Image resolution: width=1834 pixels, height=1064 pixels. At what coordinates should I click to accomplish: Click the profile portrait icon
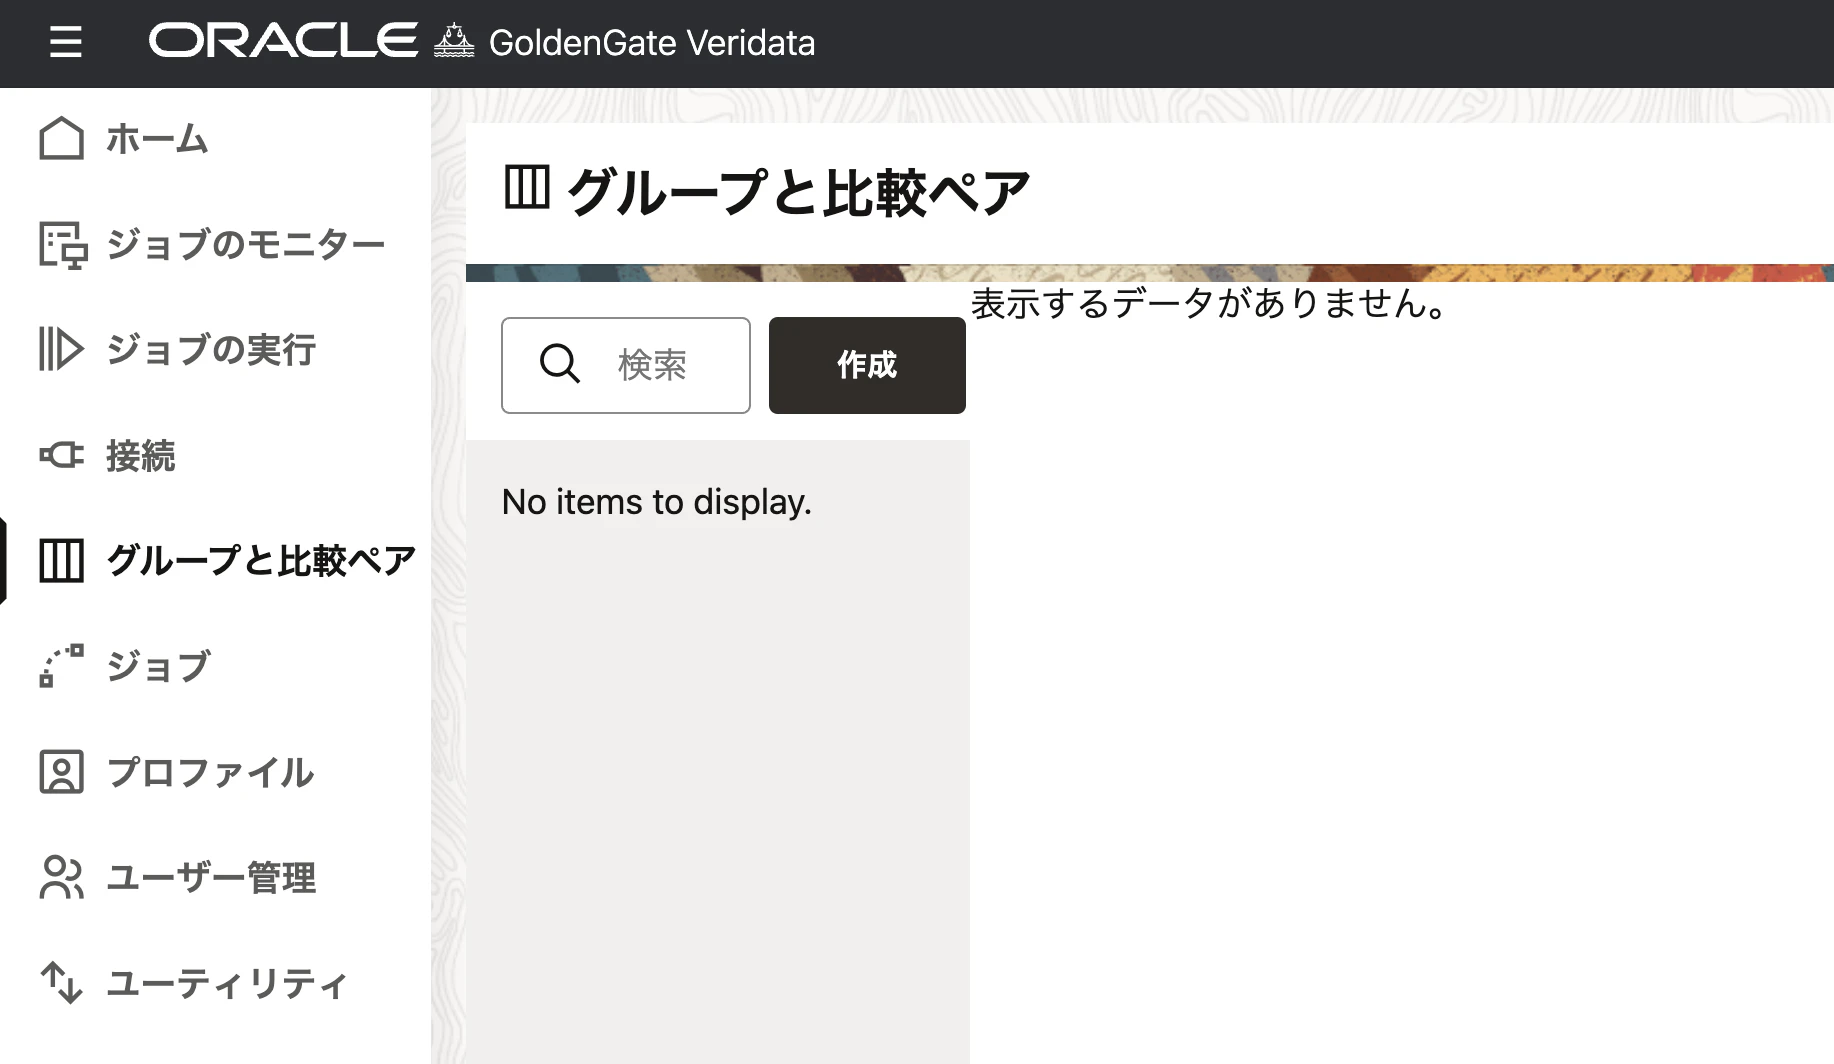point(61,772)
